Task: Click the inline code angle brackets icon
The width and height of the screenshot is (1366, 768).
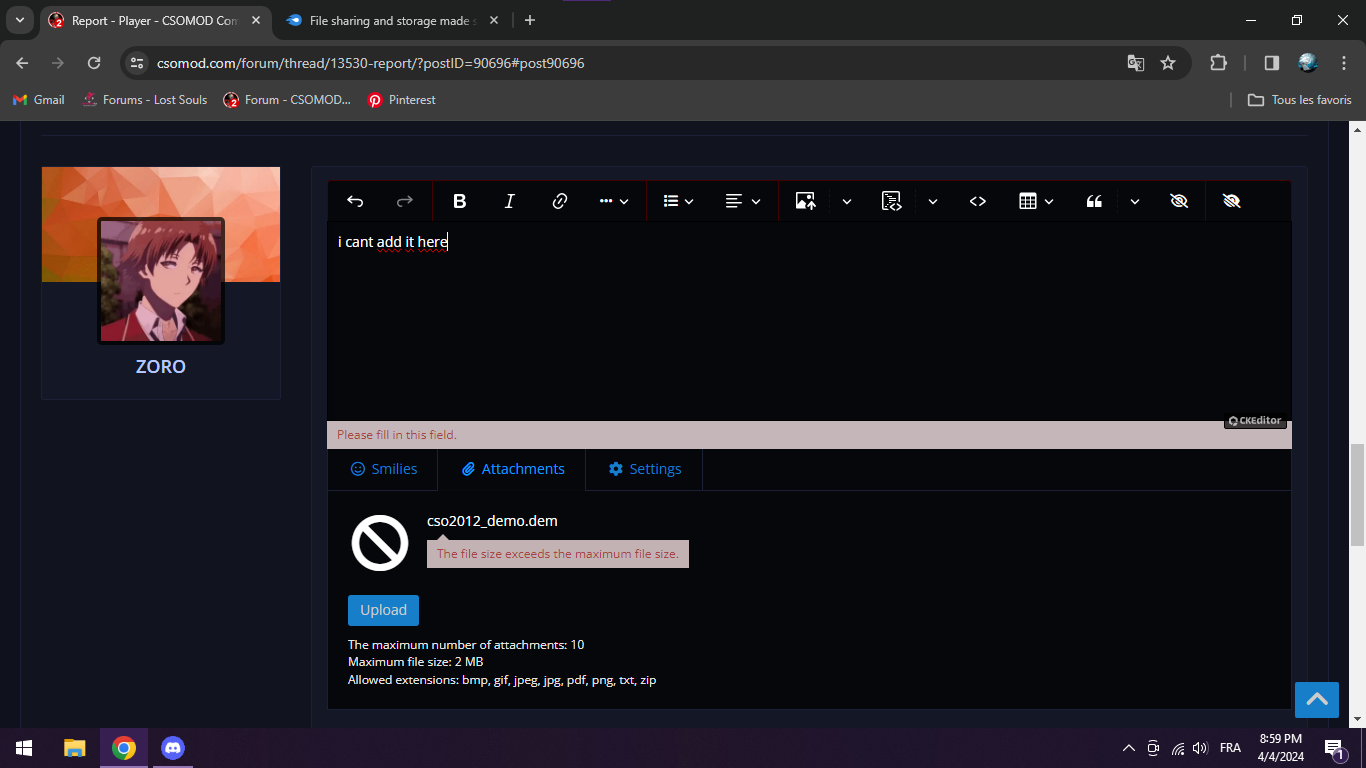Action: pos(978,201)
